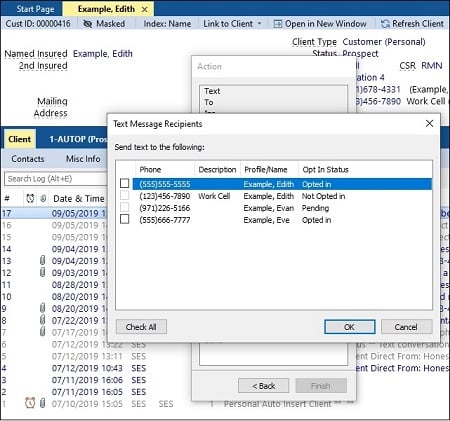Image resolution: width=450 pixels, height=421 pixels.
Task: Click the Refresh Client icon
Action: click(385, 24)
